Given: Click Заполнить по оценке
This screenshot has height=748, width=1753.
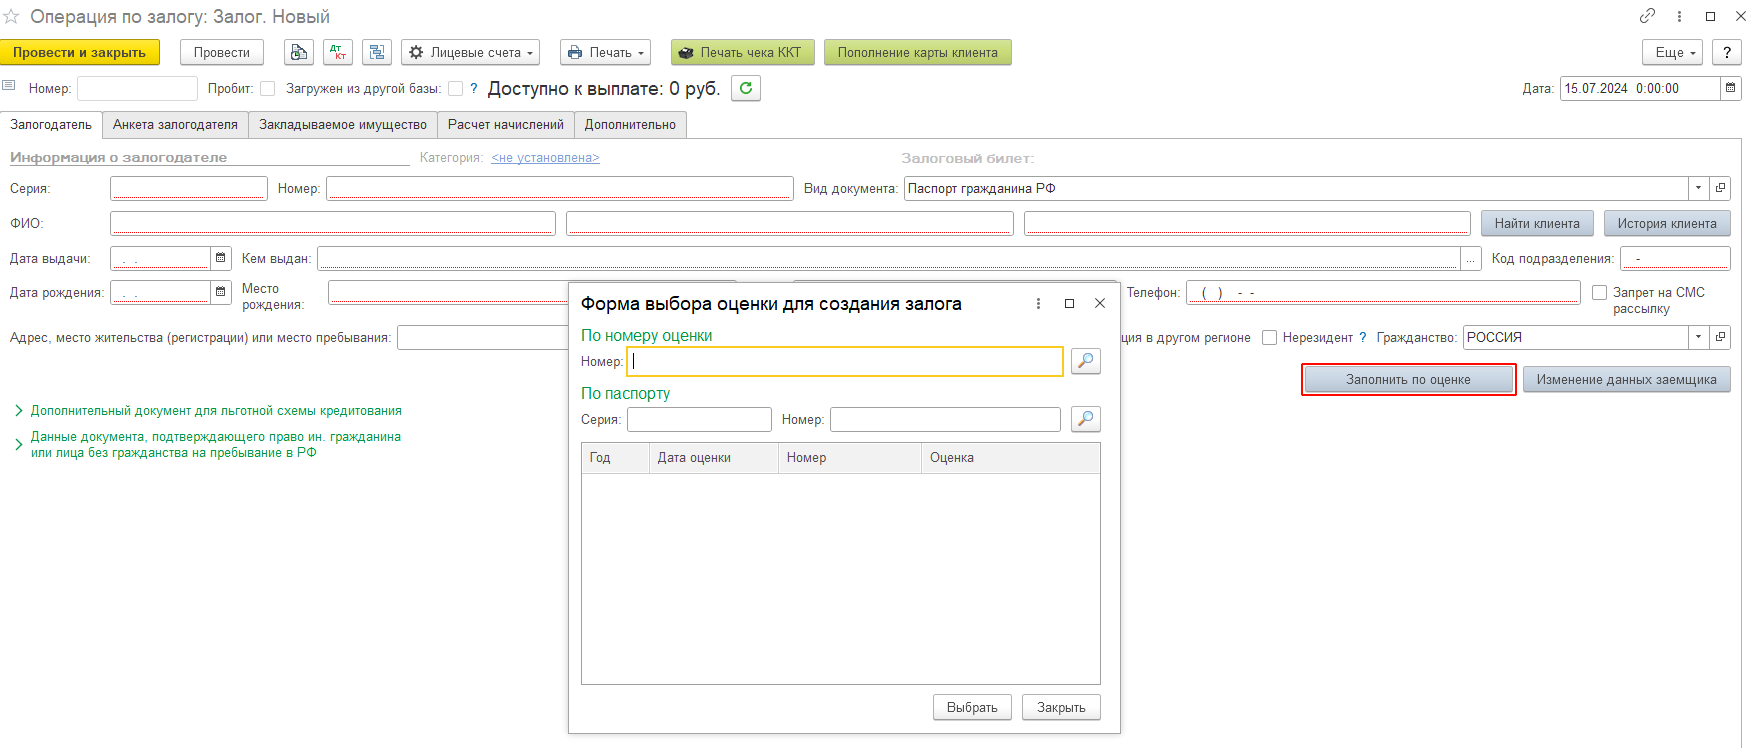Looking at the screenshot, I should click(x=1408, y=379).
